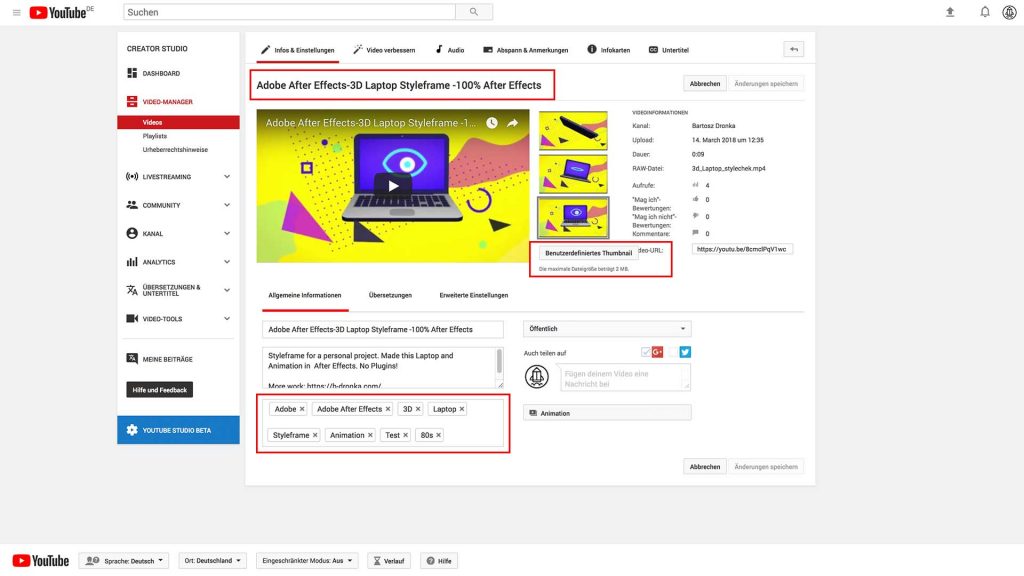Click the back arrow button
The height and width of the screenshot is (576, 1024).
[793, 49]
